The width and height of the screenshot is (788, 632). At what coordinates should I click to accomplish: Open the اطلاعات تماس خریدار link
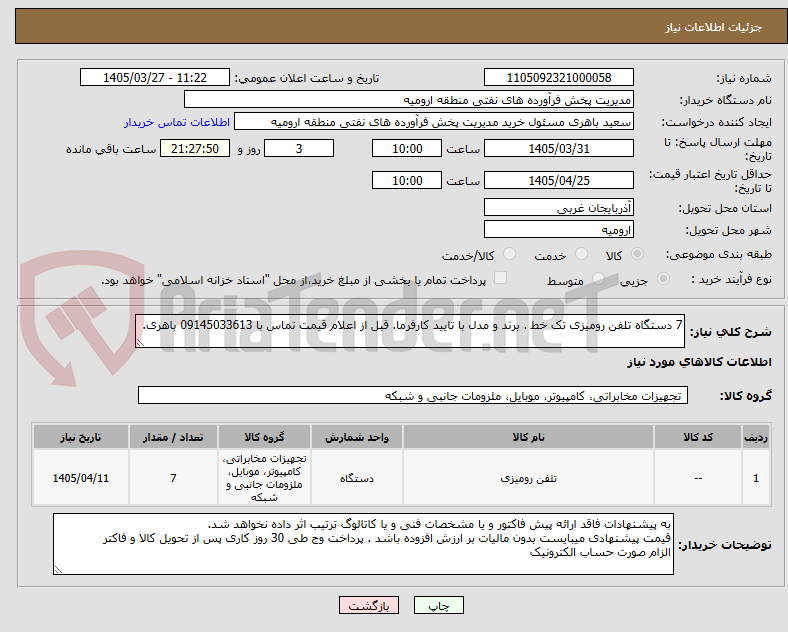(177, 122)
